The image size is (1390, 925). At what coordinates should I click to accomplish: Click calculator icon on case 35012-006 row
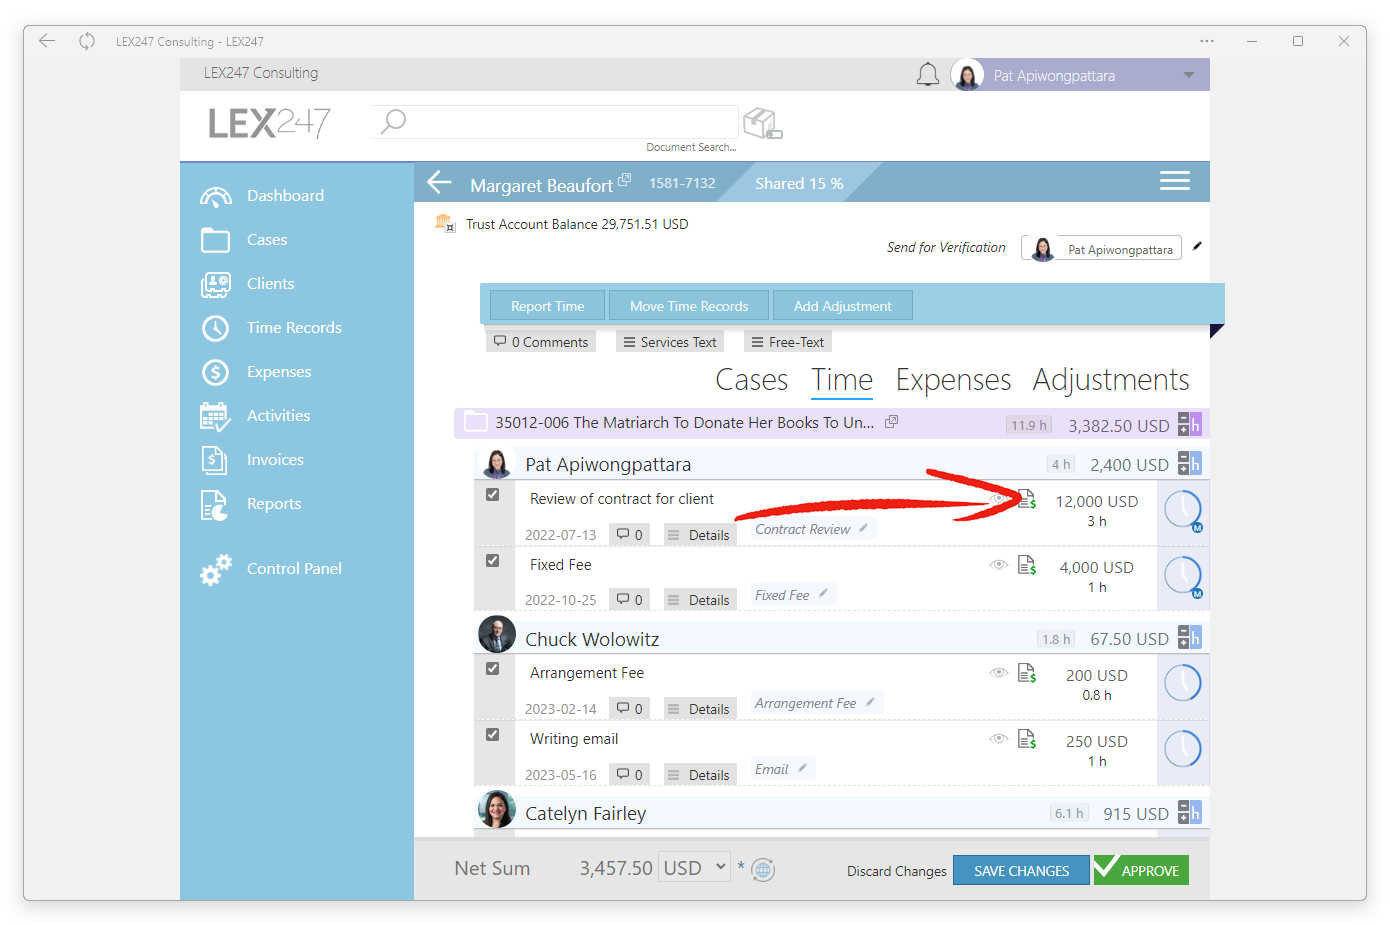1189,424
